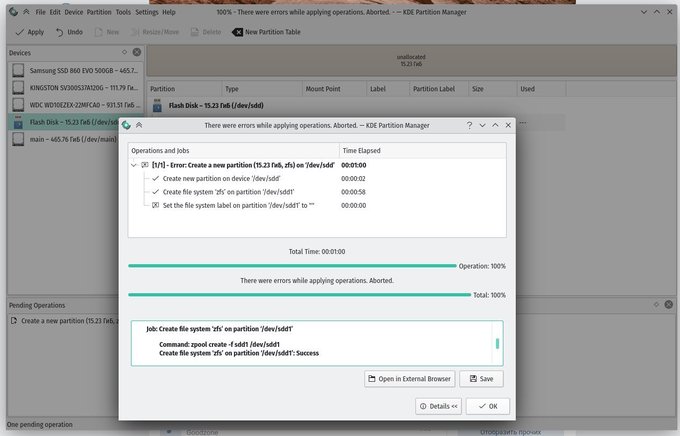Select main /dev/main device

pyautogui.click(x=64, y=139)
